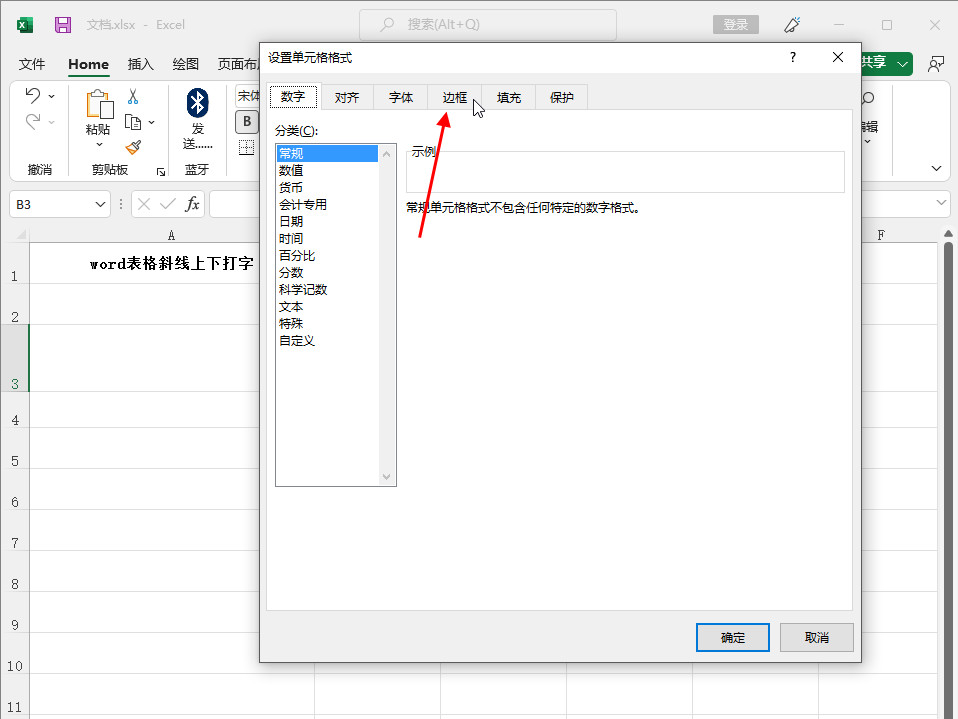Click the category list scroll-down arrow
Screen dimensions: 958x719
pyautogui.click(x=386, y=476)
